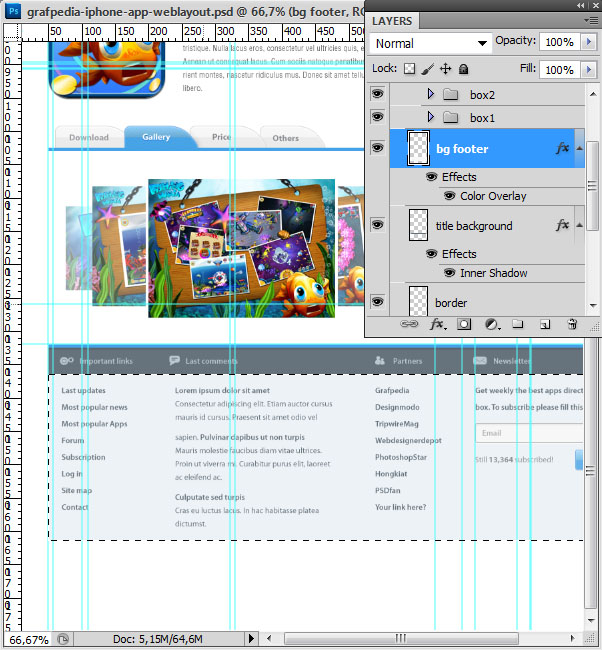This screenshot has height=650, width=602.
Task: Click box2 folder icon
Action: coord(450,95)
